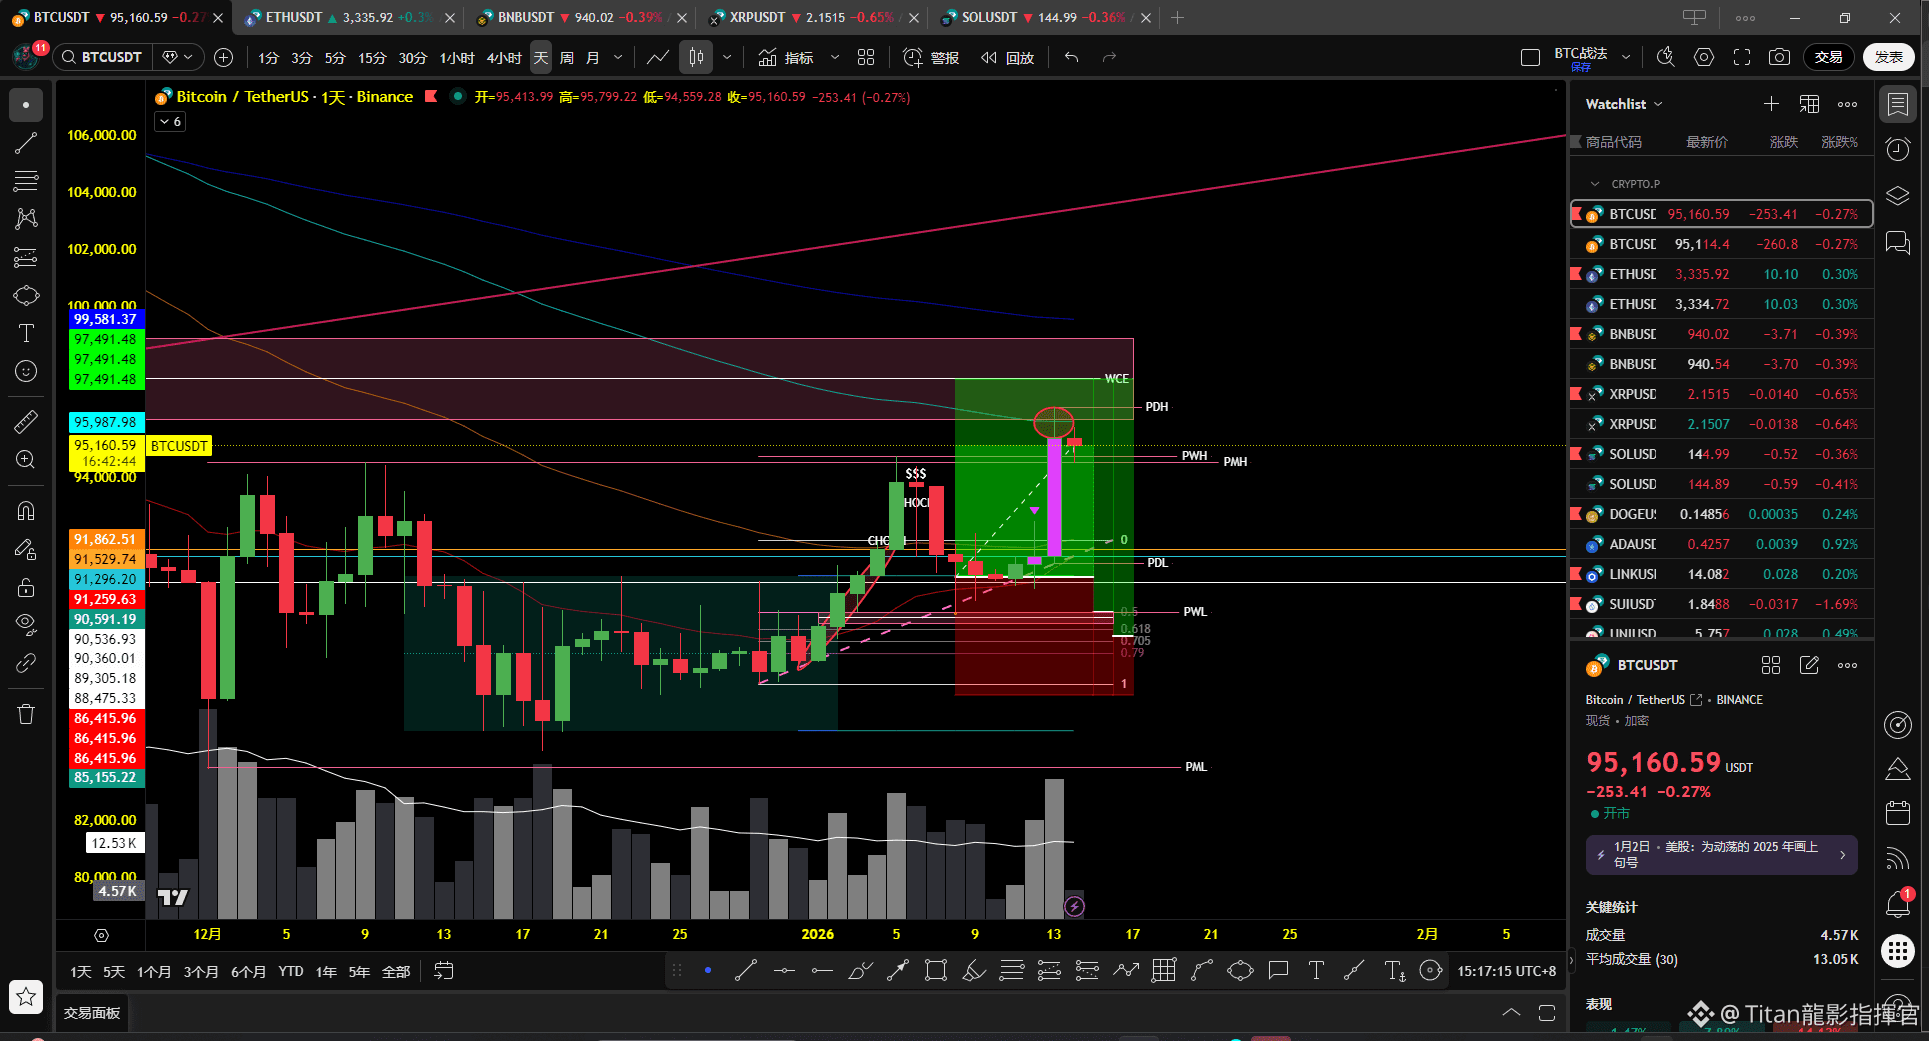Open the BTC战法 layout dropdown arrow
Image resolution: width=1929 pixels, height=1041 pixels.
coord(1626,58)
